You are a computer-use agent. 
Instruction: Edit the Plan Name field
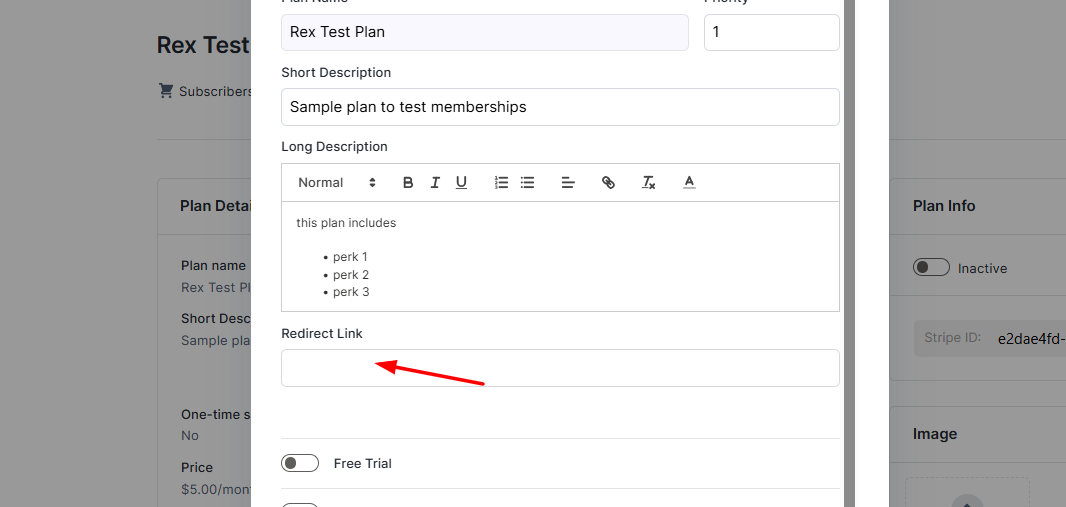coord(485,32)
